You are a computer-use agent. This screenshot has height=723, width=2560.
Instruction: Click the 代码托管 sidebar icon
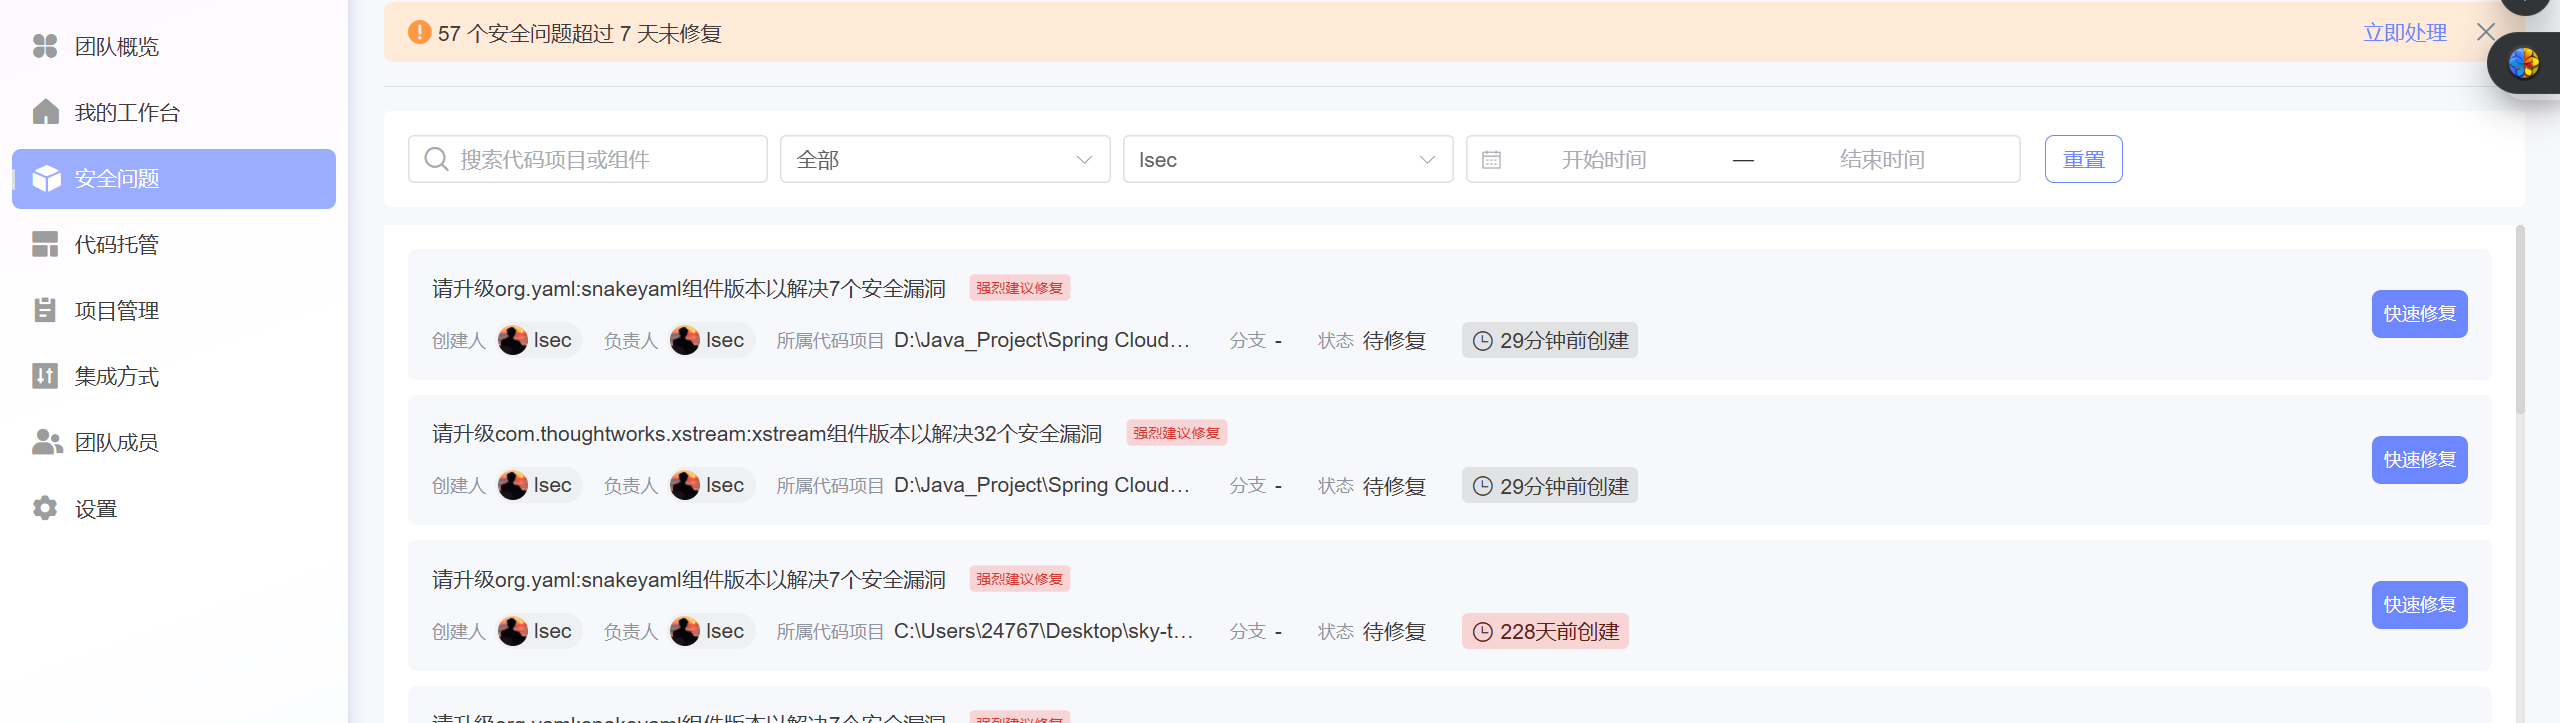[x=45, y=244]
